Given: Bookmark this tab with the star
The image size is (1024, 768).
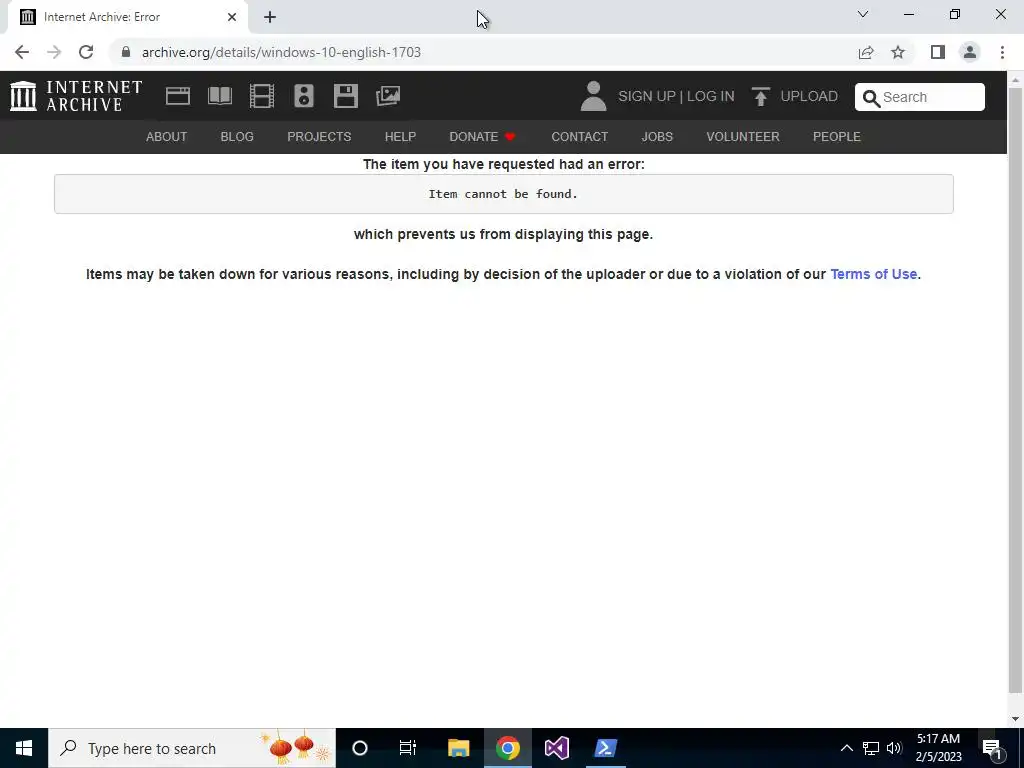Looking at the screenshot, I should pos(898,52).
